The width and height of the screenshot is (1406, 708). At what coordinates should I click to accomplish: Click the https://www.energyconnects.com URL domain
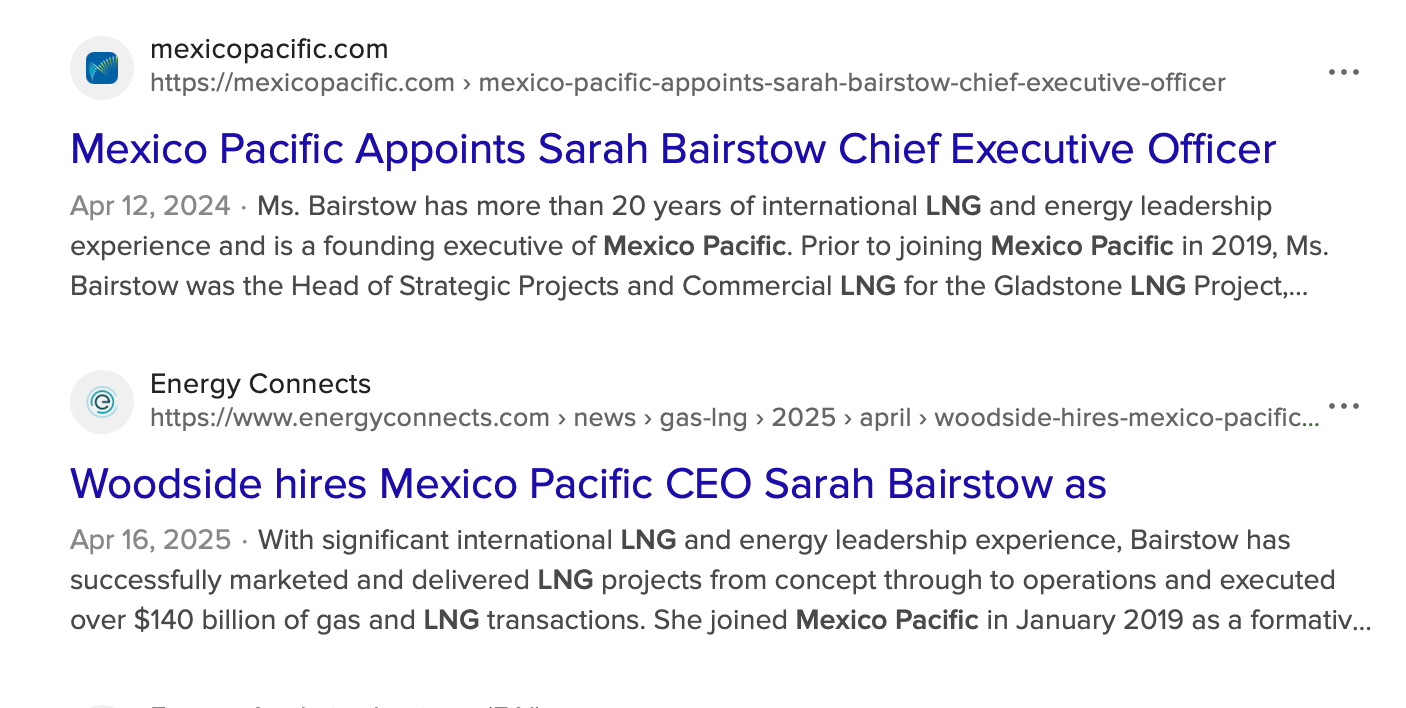coord(350,417)
